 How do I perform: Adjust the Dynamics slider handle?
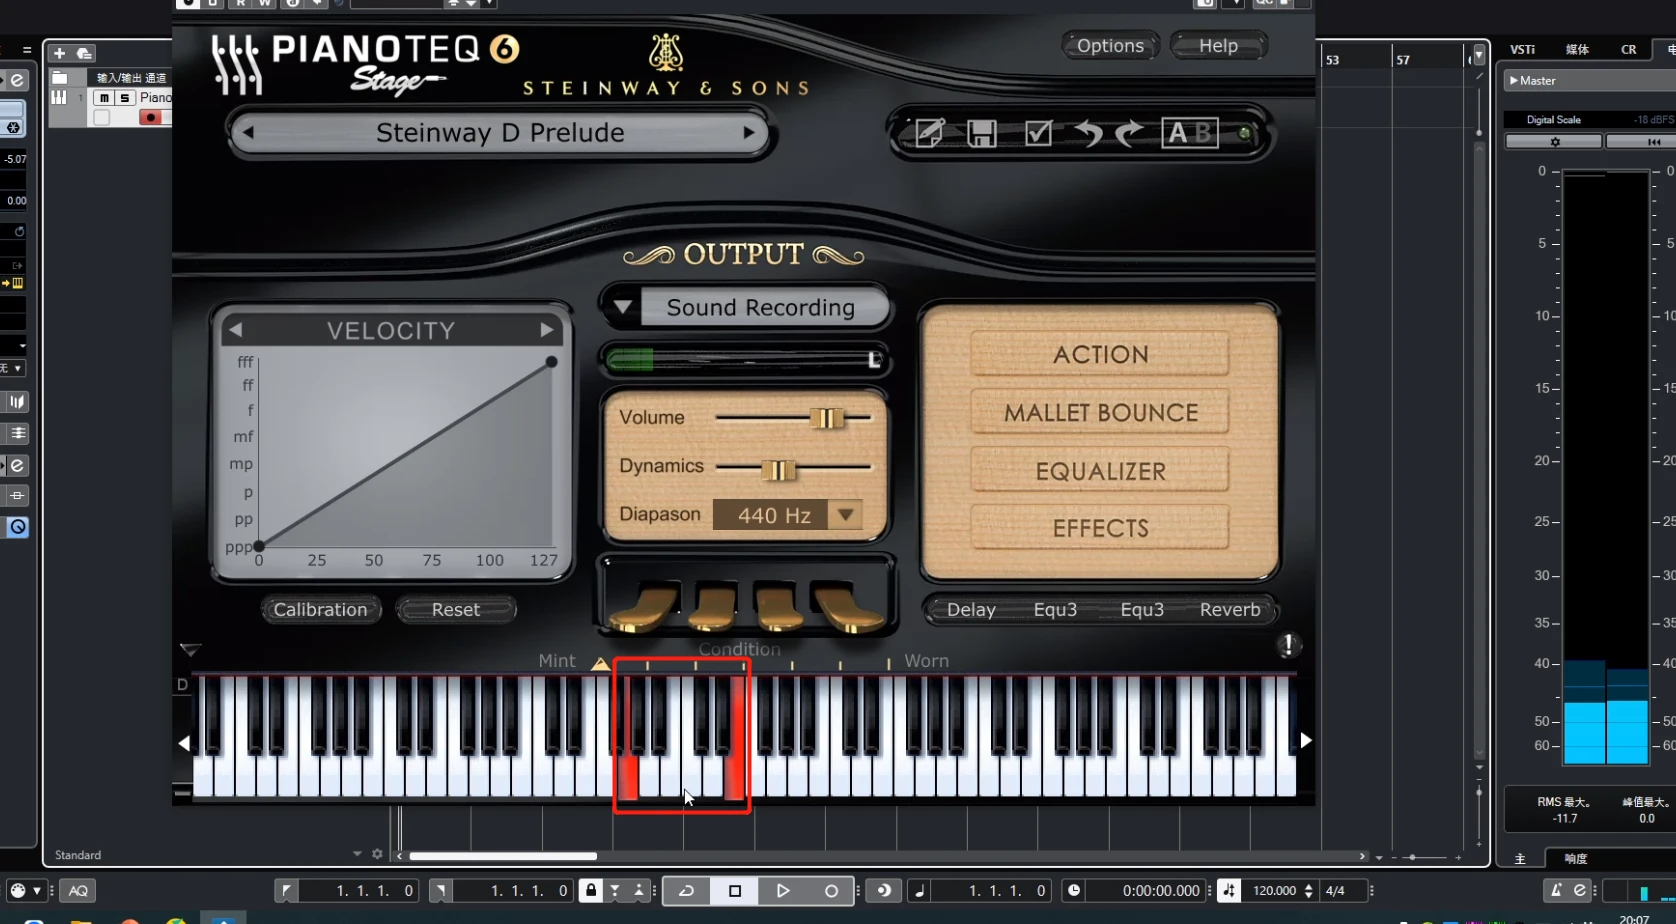[778, 469]
